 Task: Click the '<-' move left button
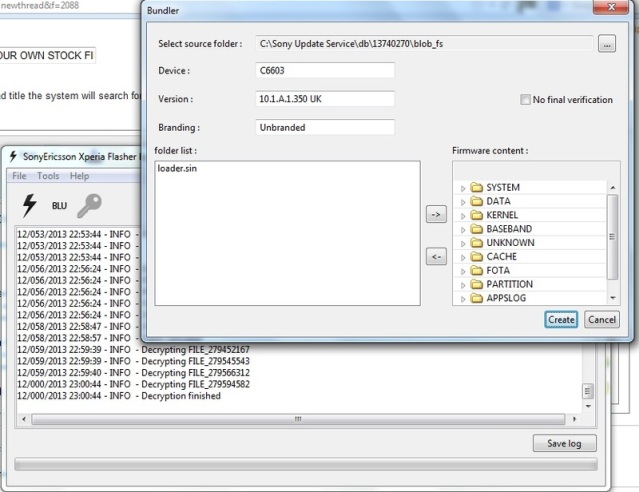point(436,257)
